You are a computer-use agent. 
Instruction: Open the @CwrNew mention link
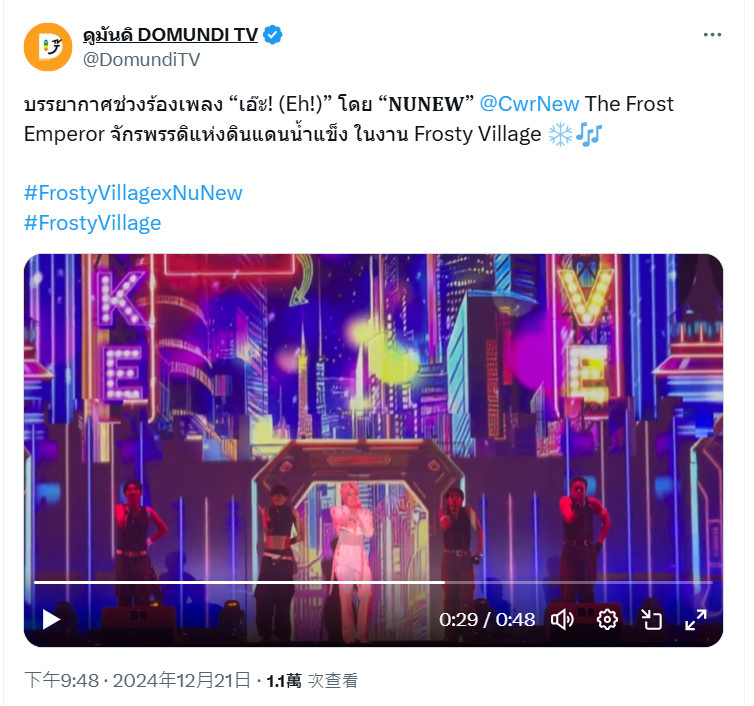[529, 104]
